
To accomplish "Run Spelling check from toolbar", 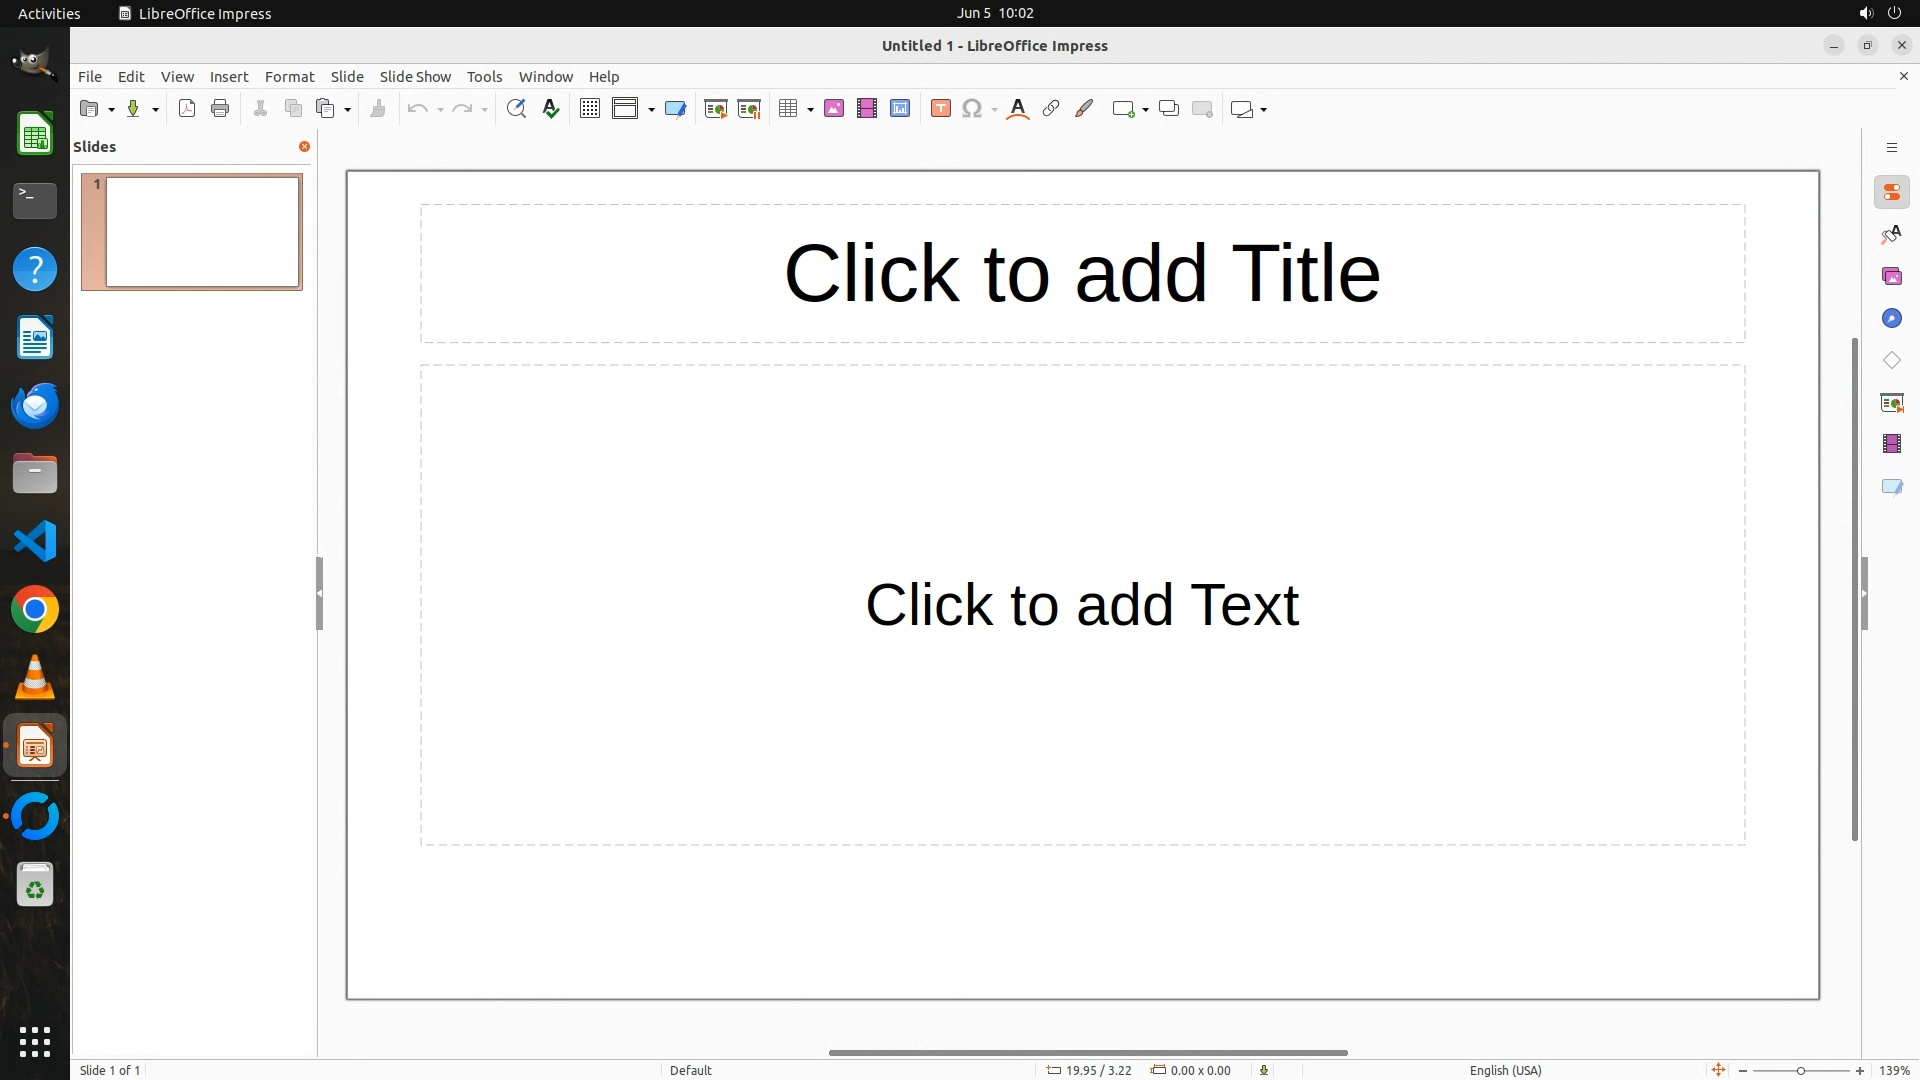I will 551,109.
